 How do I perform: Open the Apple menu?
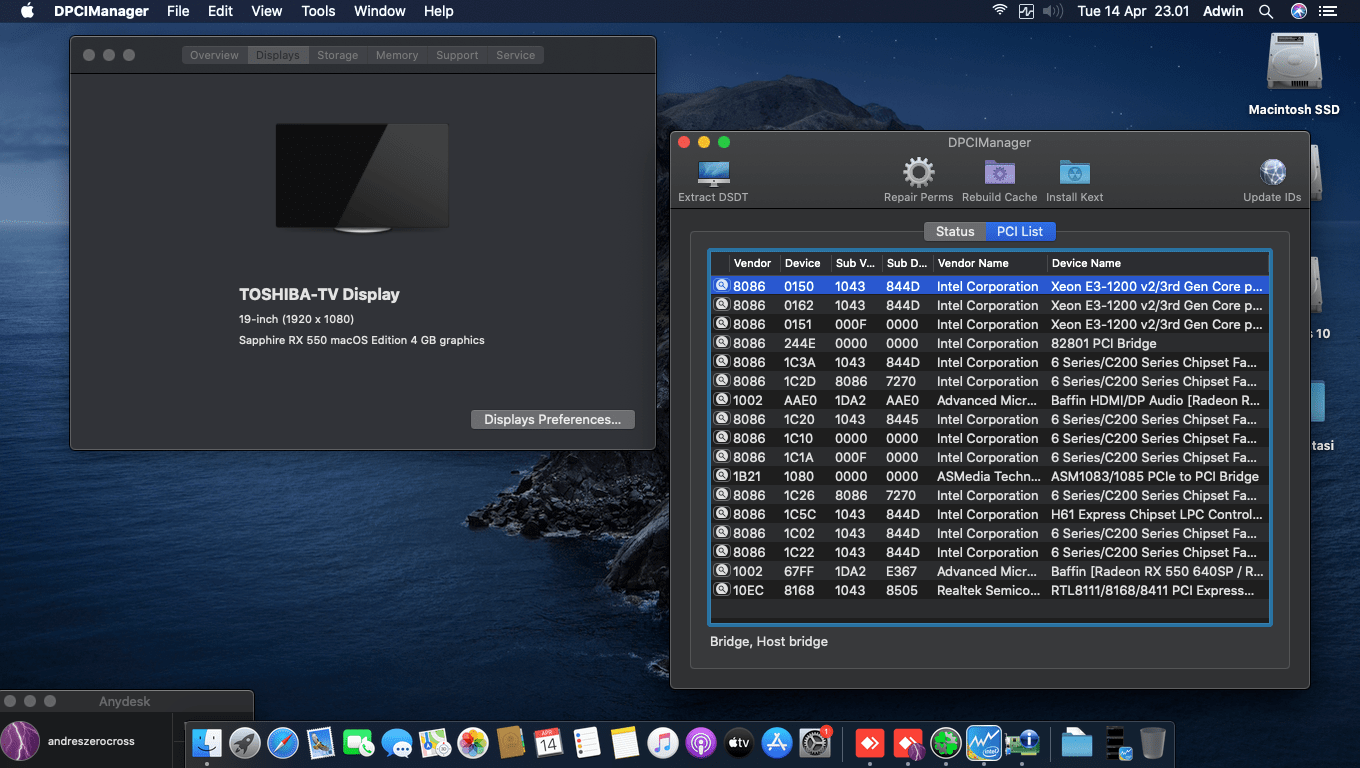(x=26, y=11)
